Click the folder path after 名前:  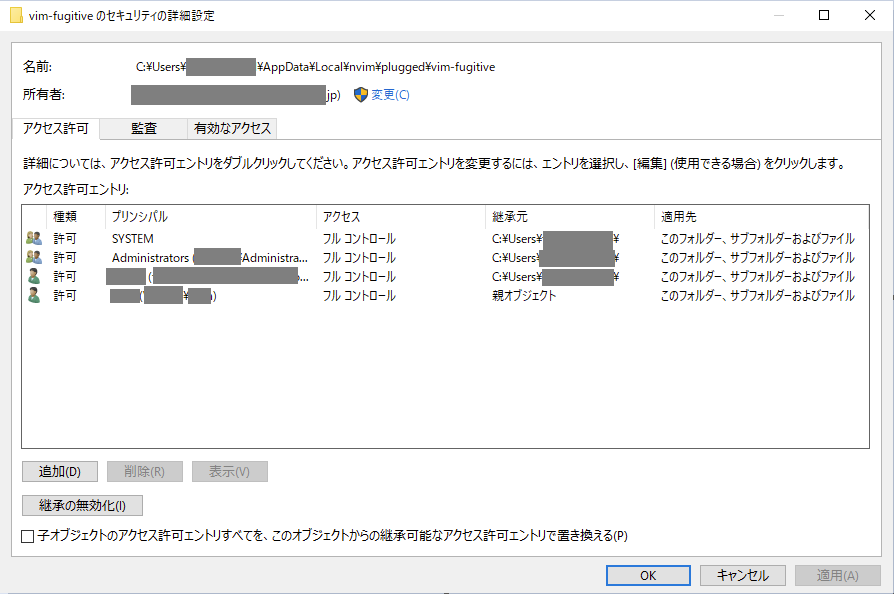[x=315, y=67]
